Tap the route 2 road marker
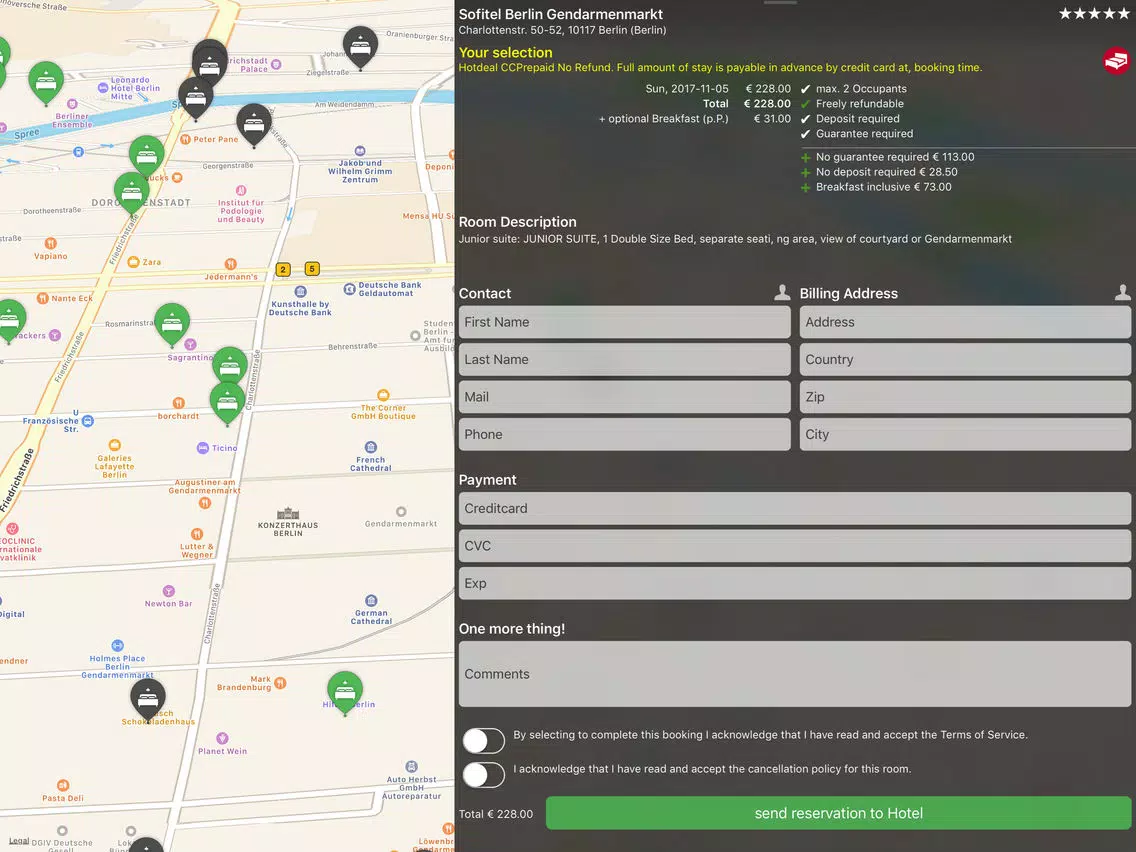Viewport: 1136px width, 852px height. tap(283, 270)
